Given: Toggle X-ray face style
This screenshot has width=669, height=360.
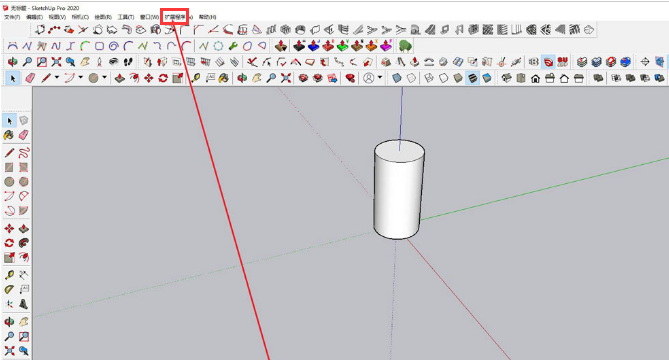Looking at the screenshot, I should 397,78.
